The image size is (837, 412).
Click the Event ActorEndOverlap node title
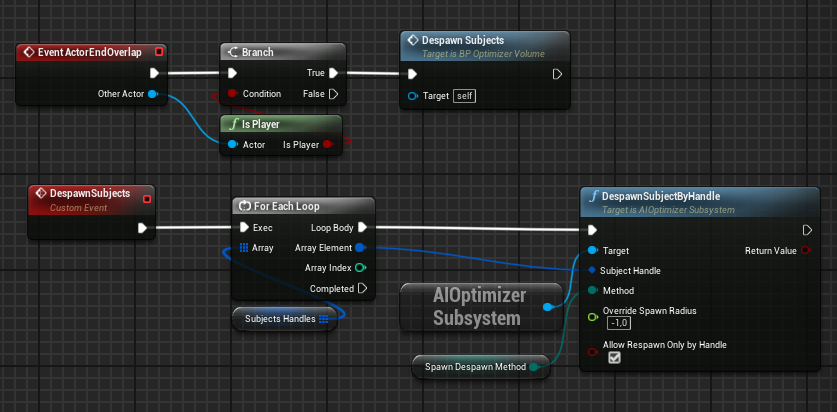pyautogui.click(x=88, y=51)
